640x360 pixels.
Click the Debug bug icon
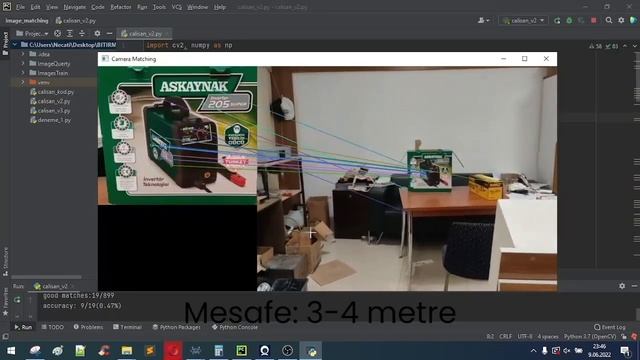click(x=569, y=20)
